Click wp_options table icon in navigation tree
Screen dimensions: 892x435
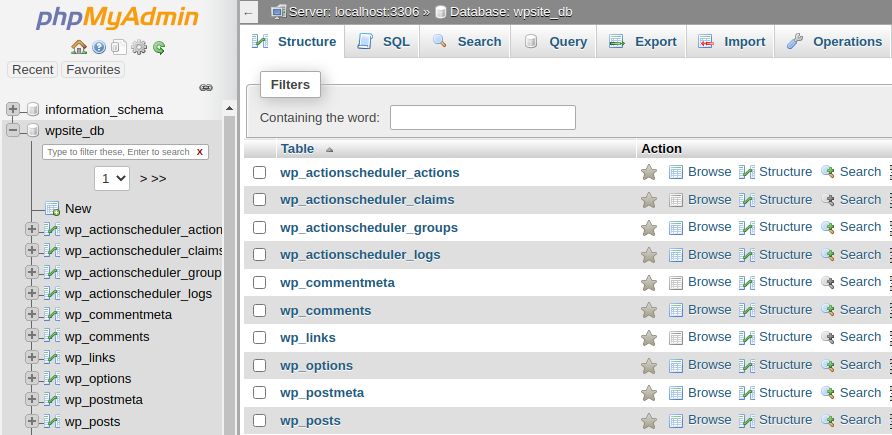pos(52,379)
